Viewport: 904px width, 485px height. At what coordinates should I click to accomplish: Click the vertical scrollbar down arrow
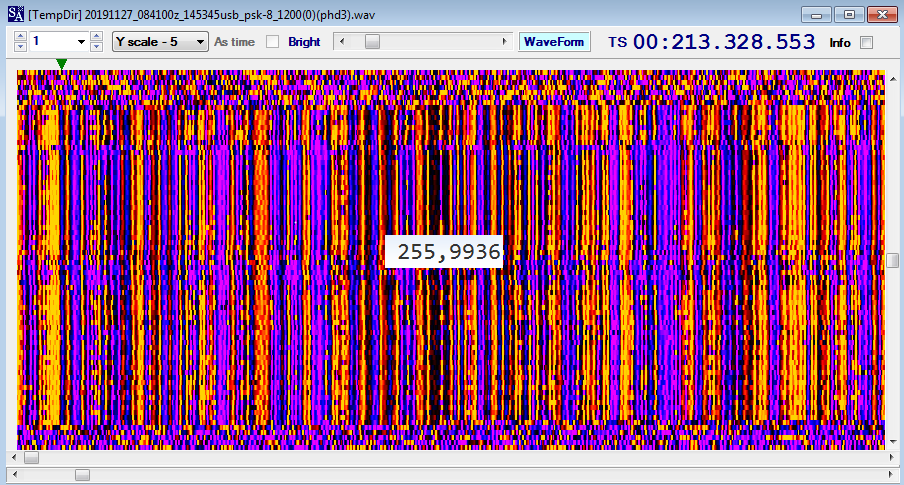tap(892, 442)
